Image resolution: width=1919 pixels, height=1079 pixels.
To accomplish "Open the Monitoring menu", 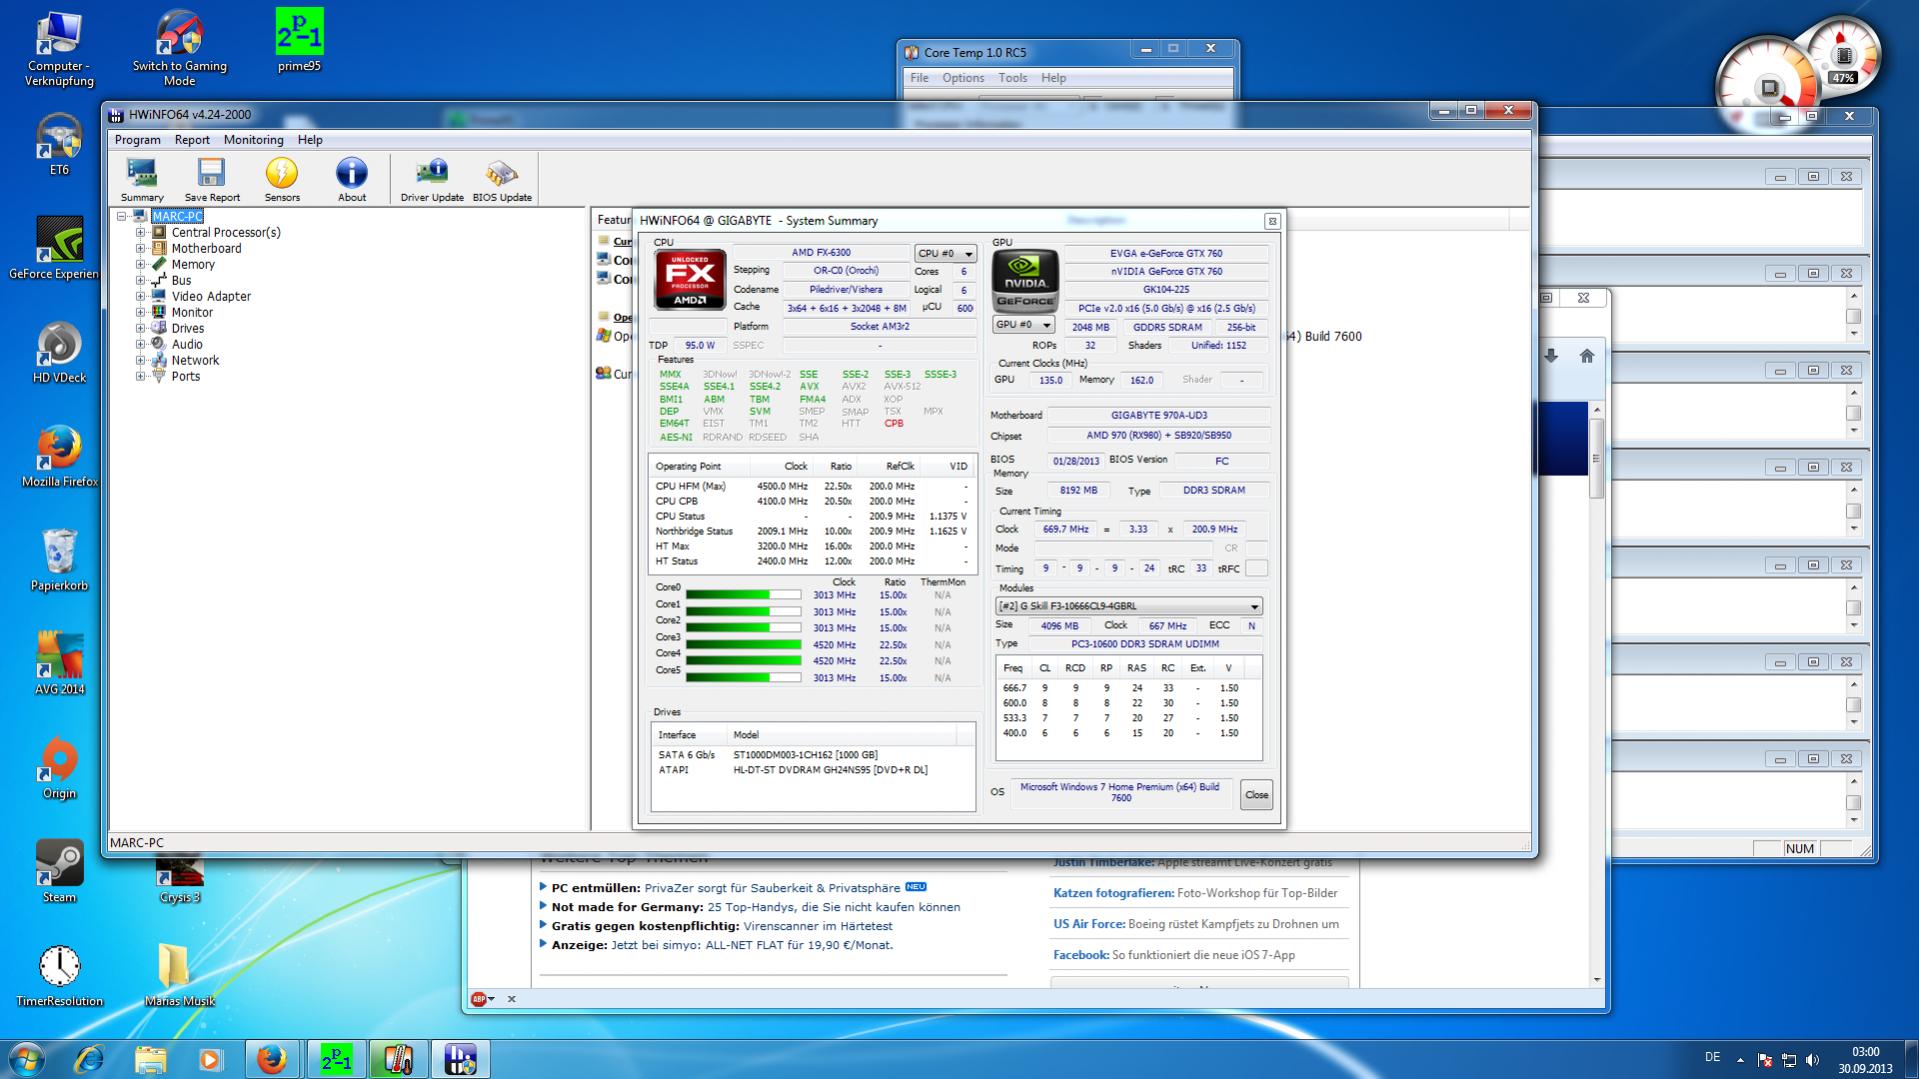I will (x=253, y=140).
